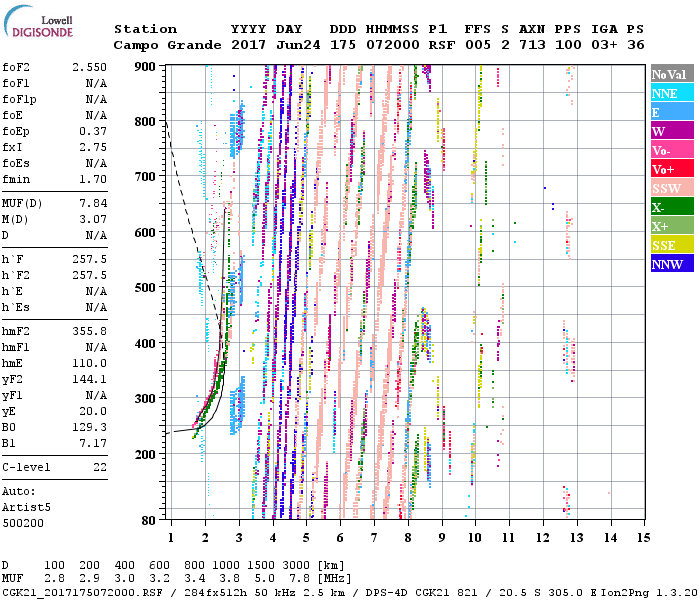Select the blue NNW legend box
Image resolution: width=700 pixels, height=600 pixels.
click(672, 264)
